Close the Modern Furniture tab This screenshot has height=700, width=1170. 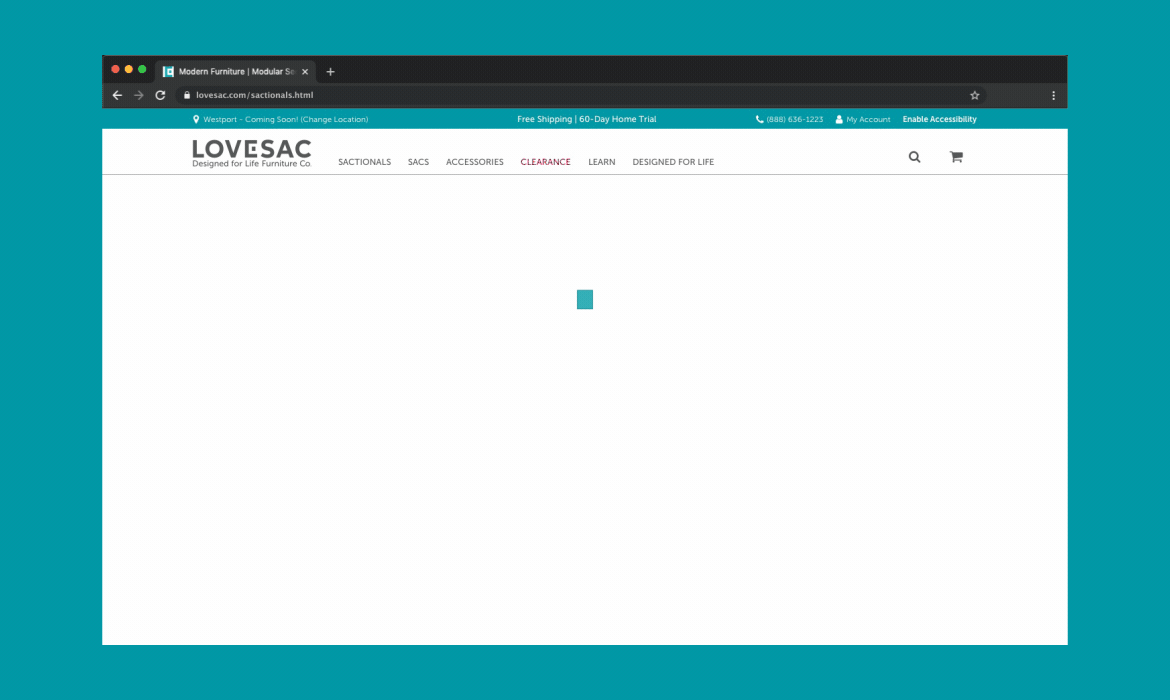click(x=305, y=72)
